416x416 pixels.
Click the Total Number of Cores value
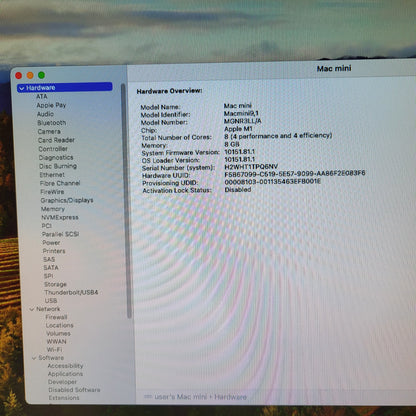[x=278, y=136]
